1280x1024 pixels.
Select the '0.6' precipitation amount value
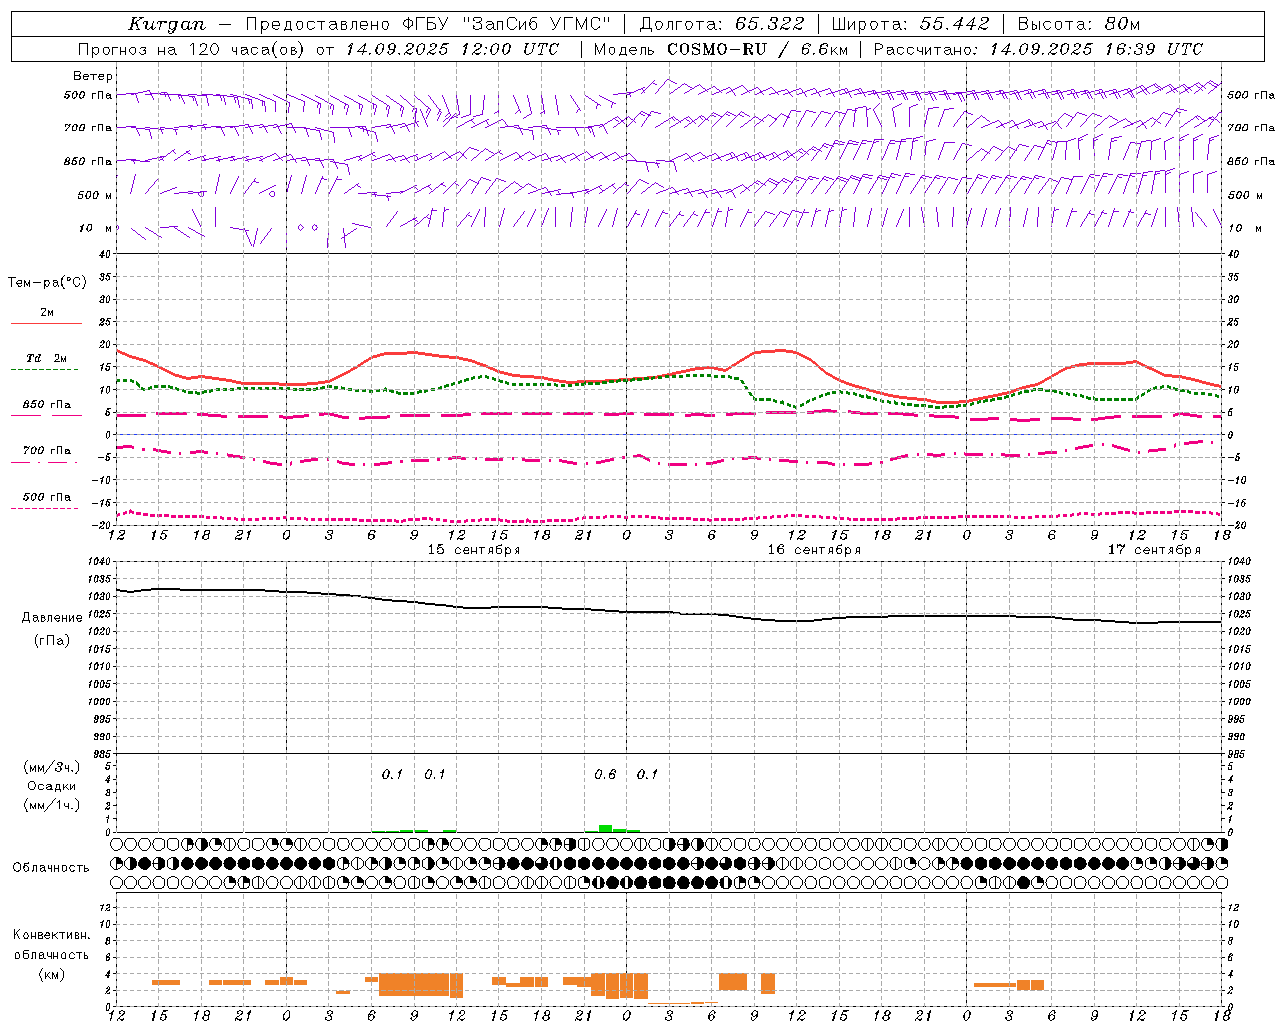[x=605, y=775]
